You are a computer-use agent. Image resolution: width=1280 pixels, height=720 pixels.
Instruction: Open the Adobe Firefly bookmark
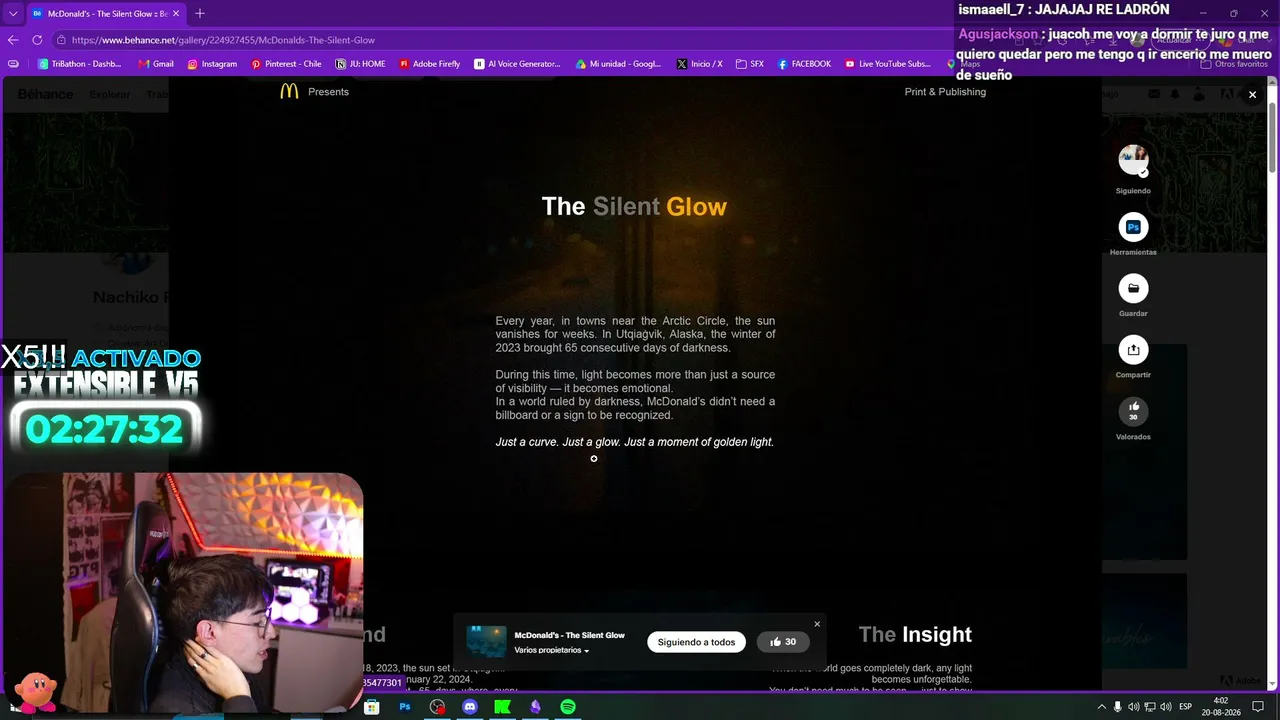coord(430,64)
